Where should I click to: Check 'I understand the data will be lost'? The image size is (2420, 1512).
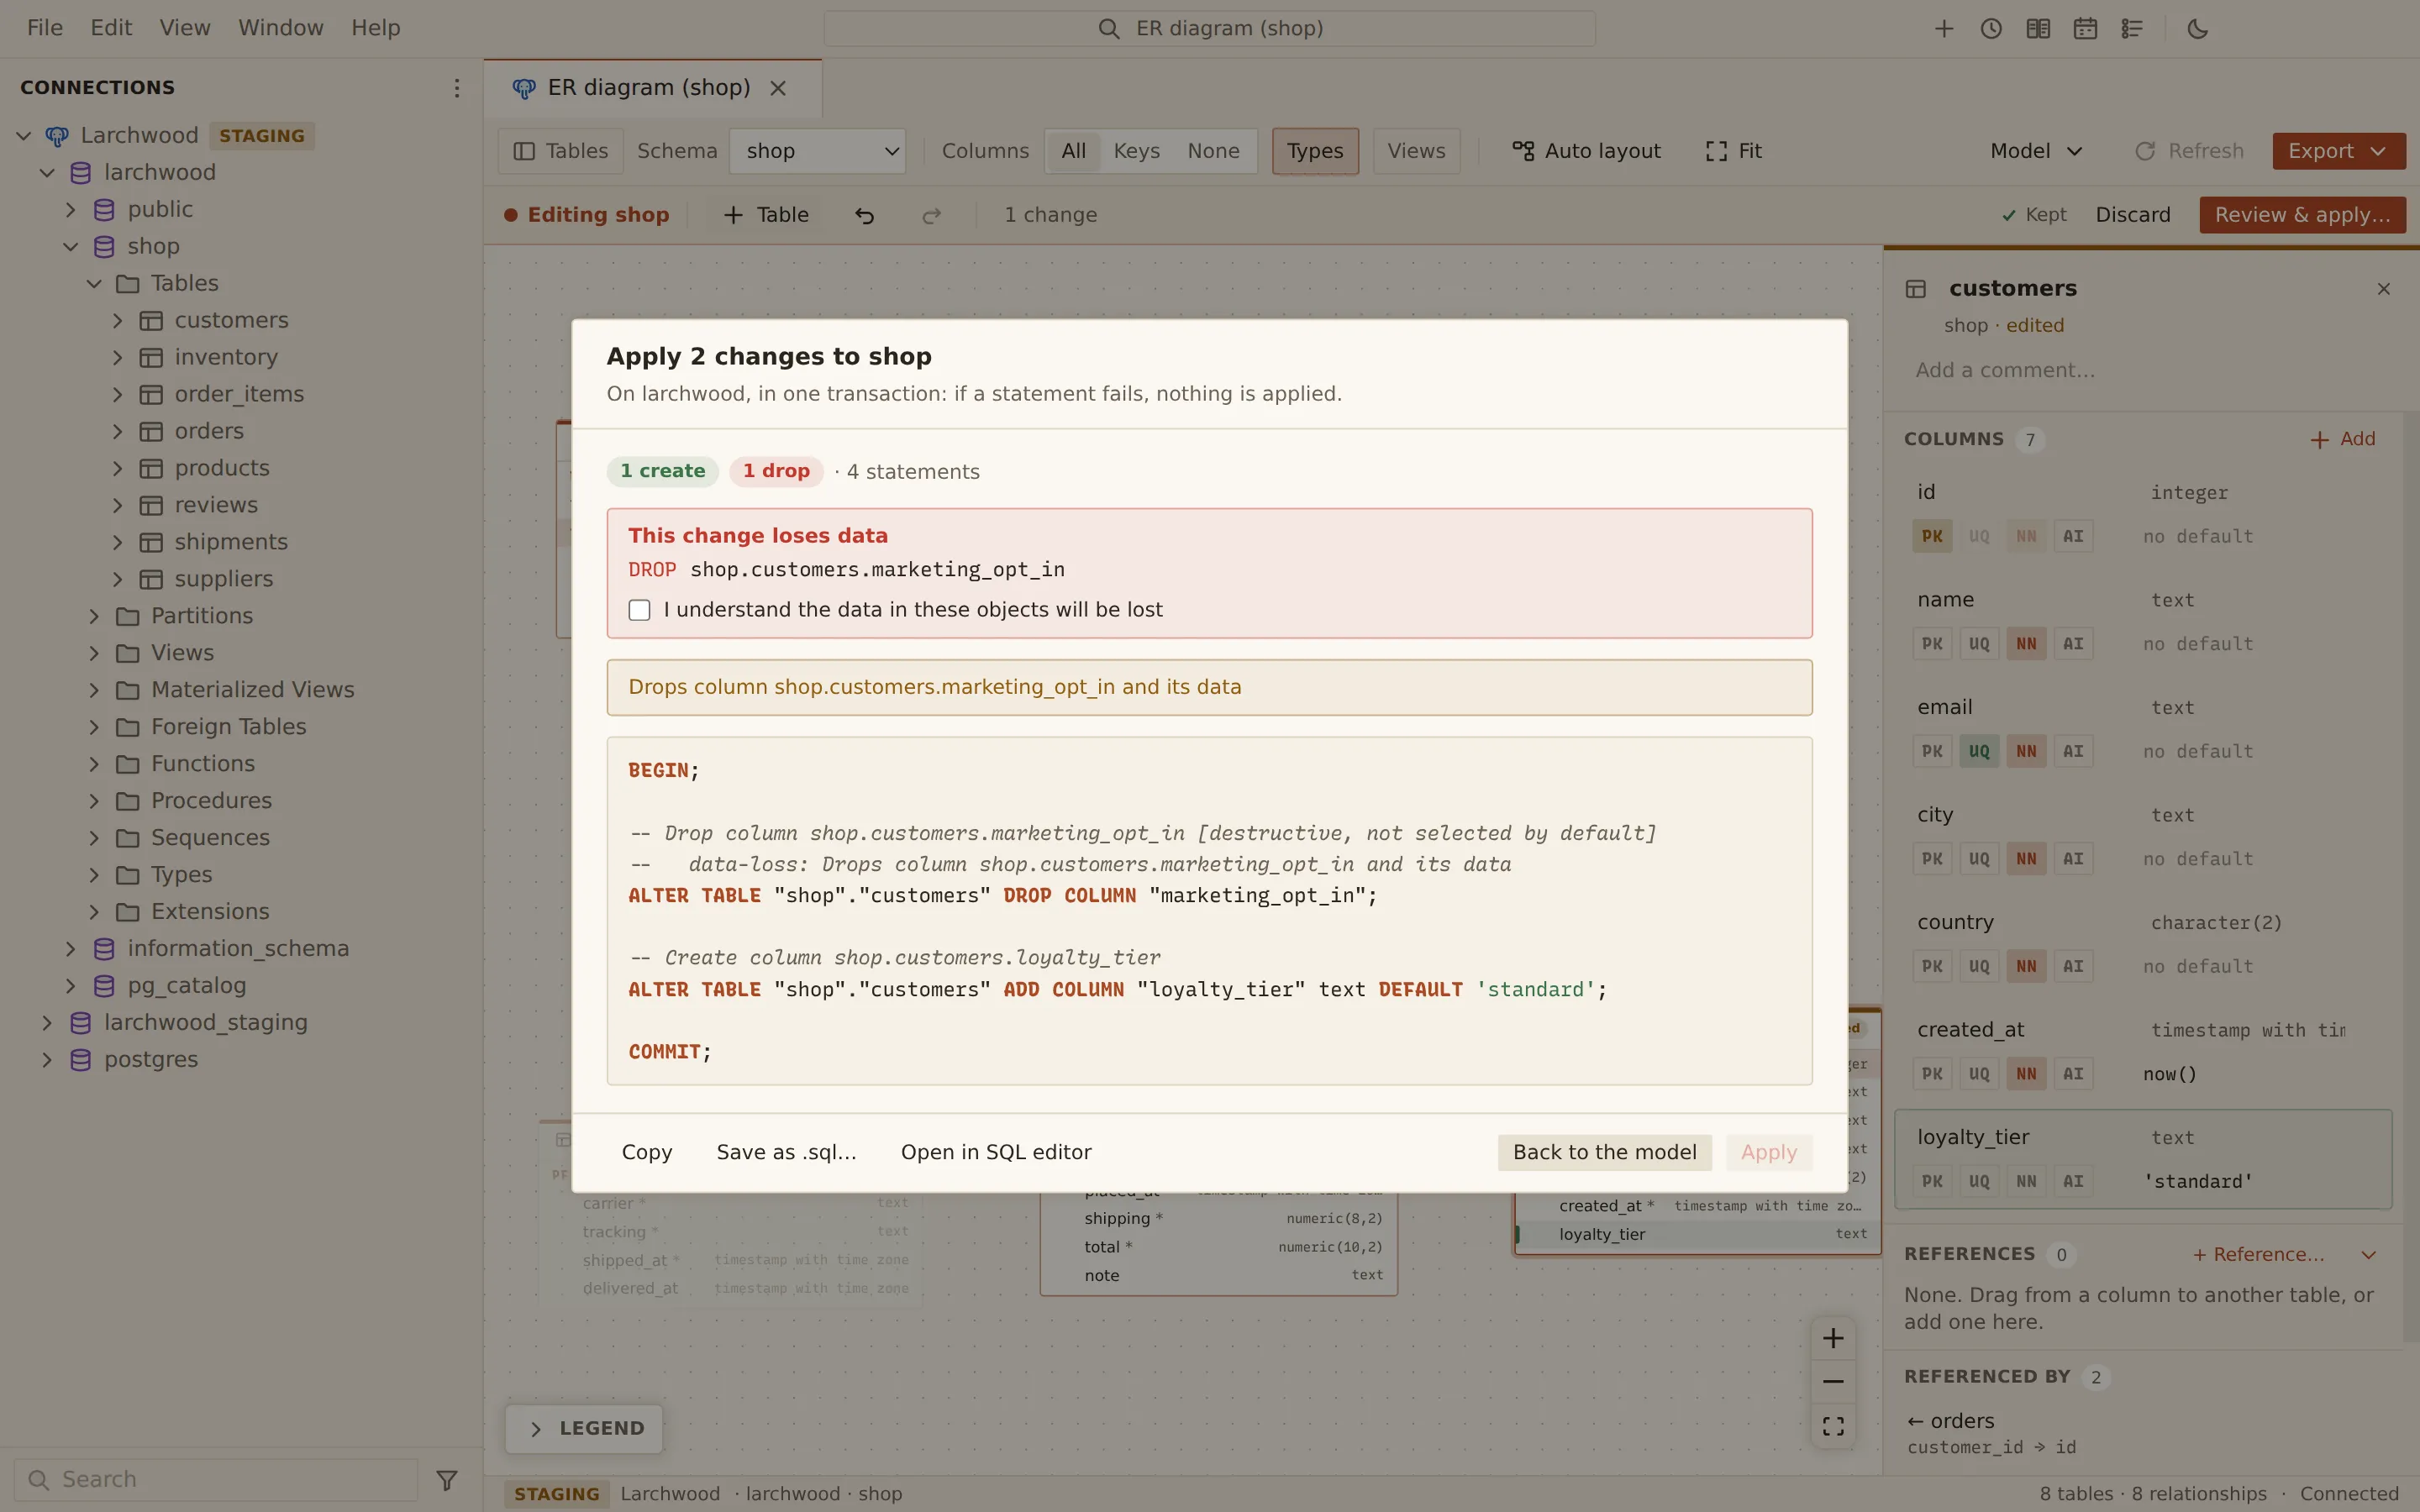(639, 610)
